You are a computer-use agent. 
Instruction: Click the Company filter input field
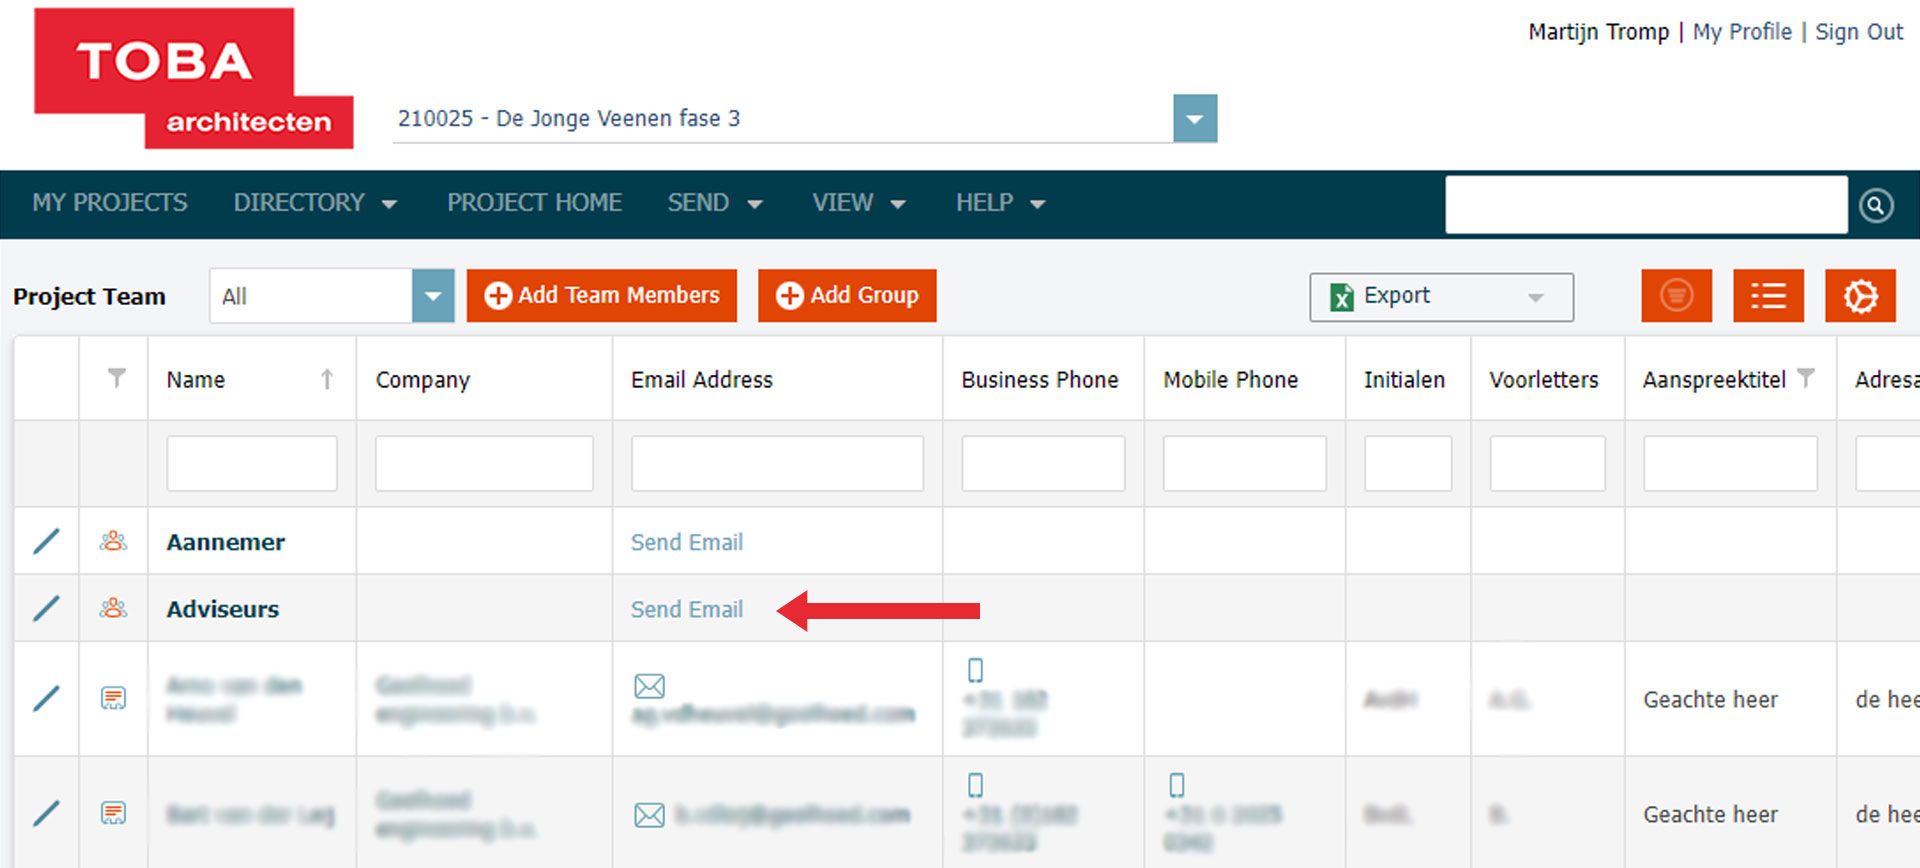click(x=484, y=463)
